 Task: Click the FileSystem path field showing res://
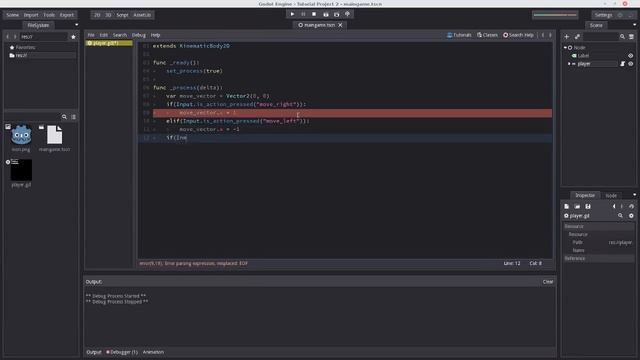click(x=44, y=37)
